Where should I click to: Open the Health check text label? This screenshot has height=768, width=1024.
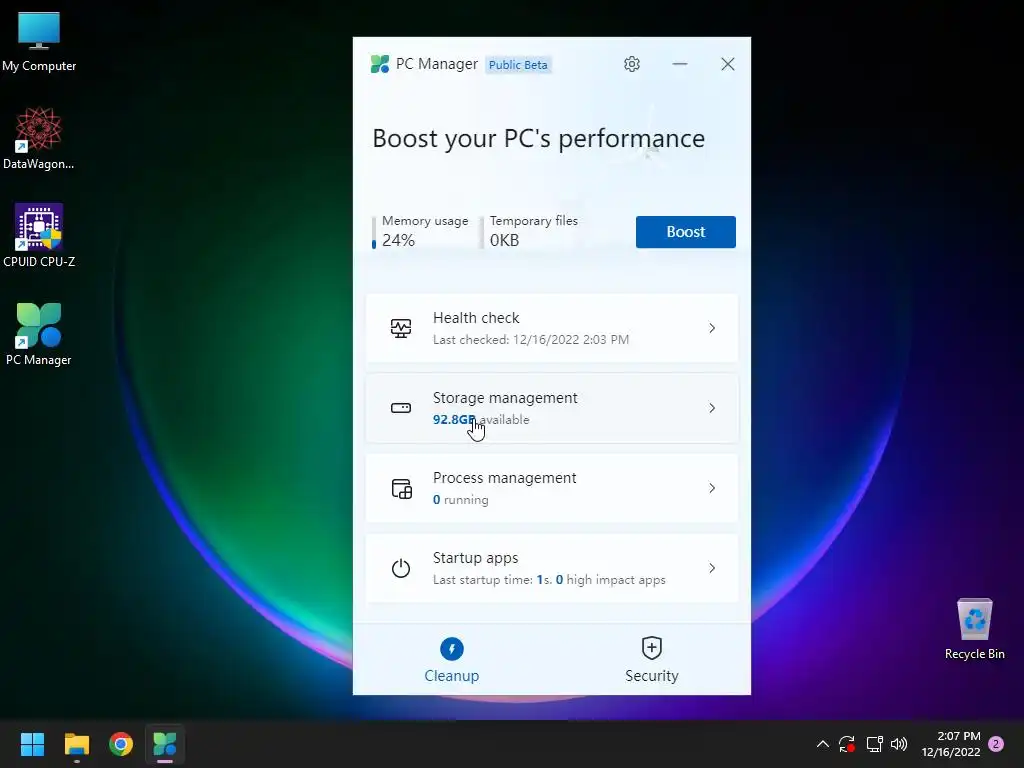point(476,318)
